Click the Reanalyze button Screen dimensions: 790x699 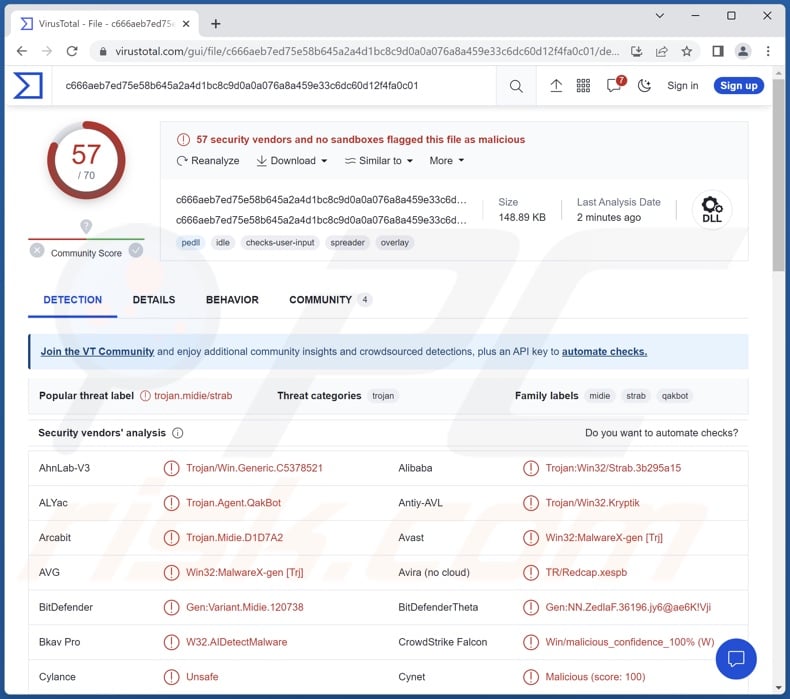point(208,161)
